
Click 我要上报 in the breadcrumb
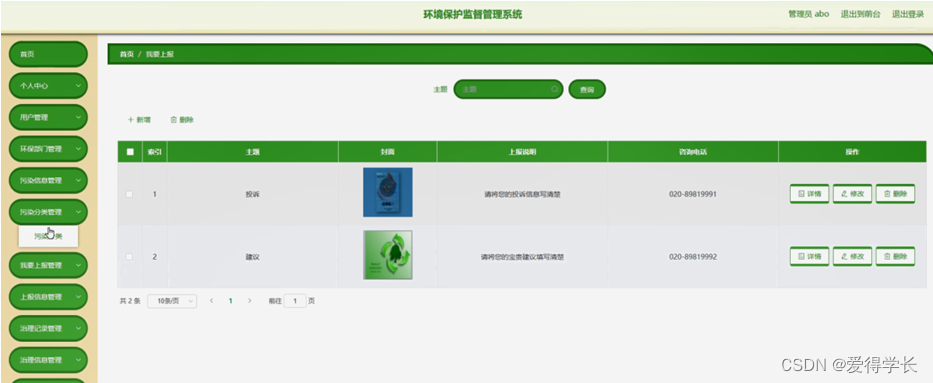tap(160, 54)
